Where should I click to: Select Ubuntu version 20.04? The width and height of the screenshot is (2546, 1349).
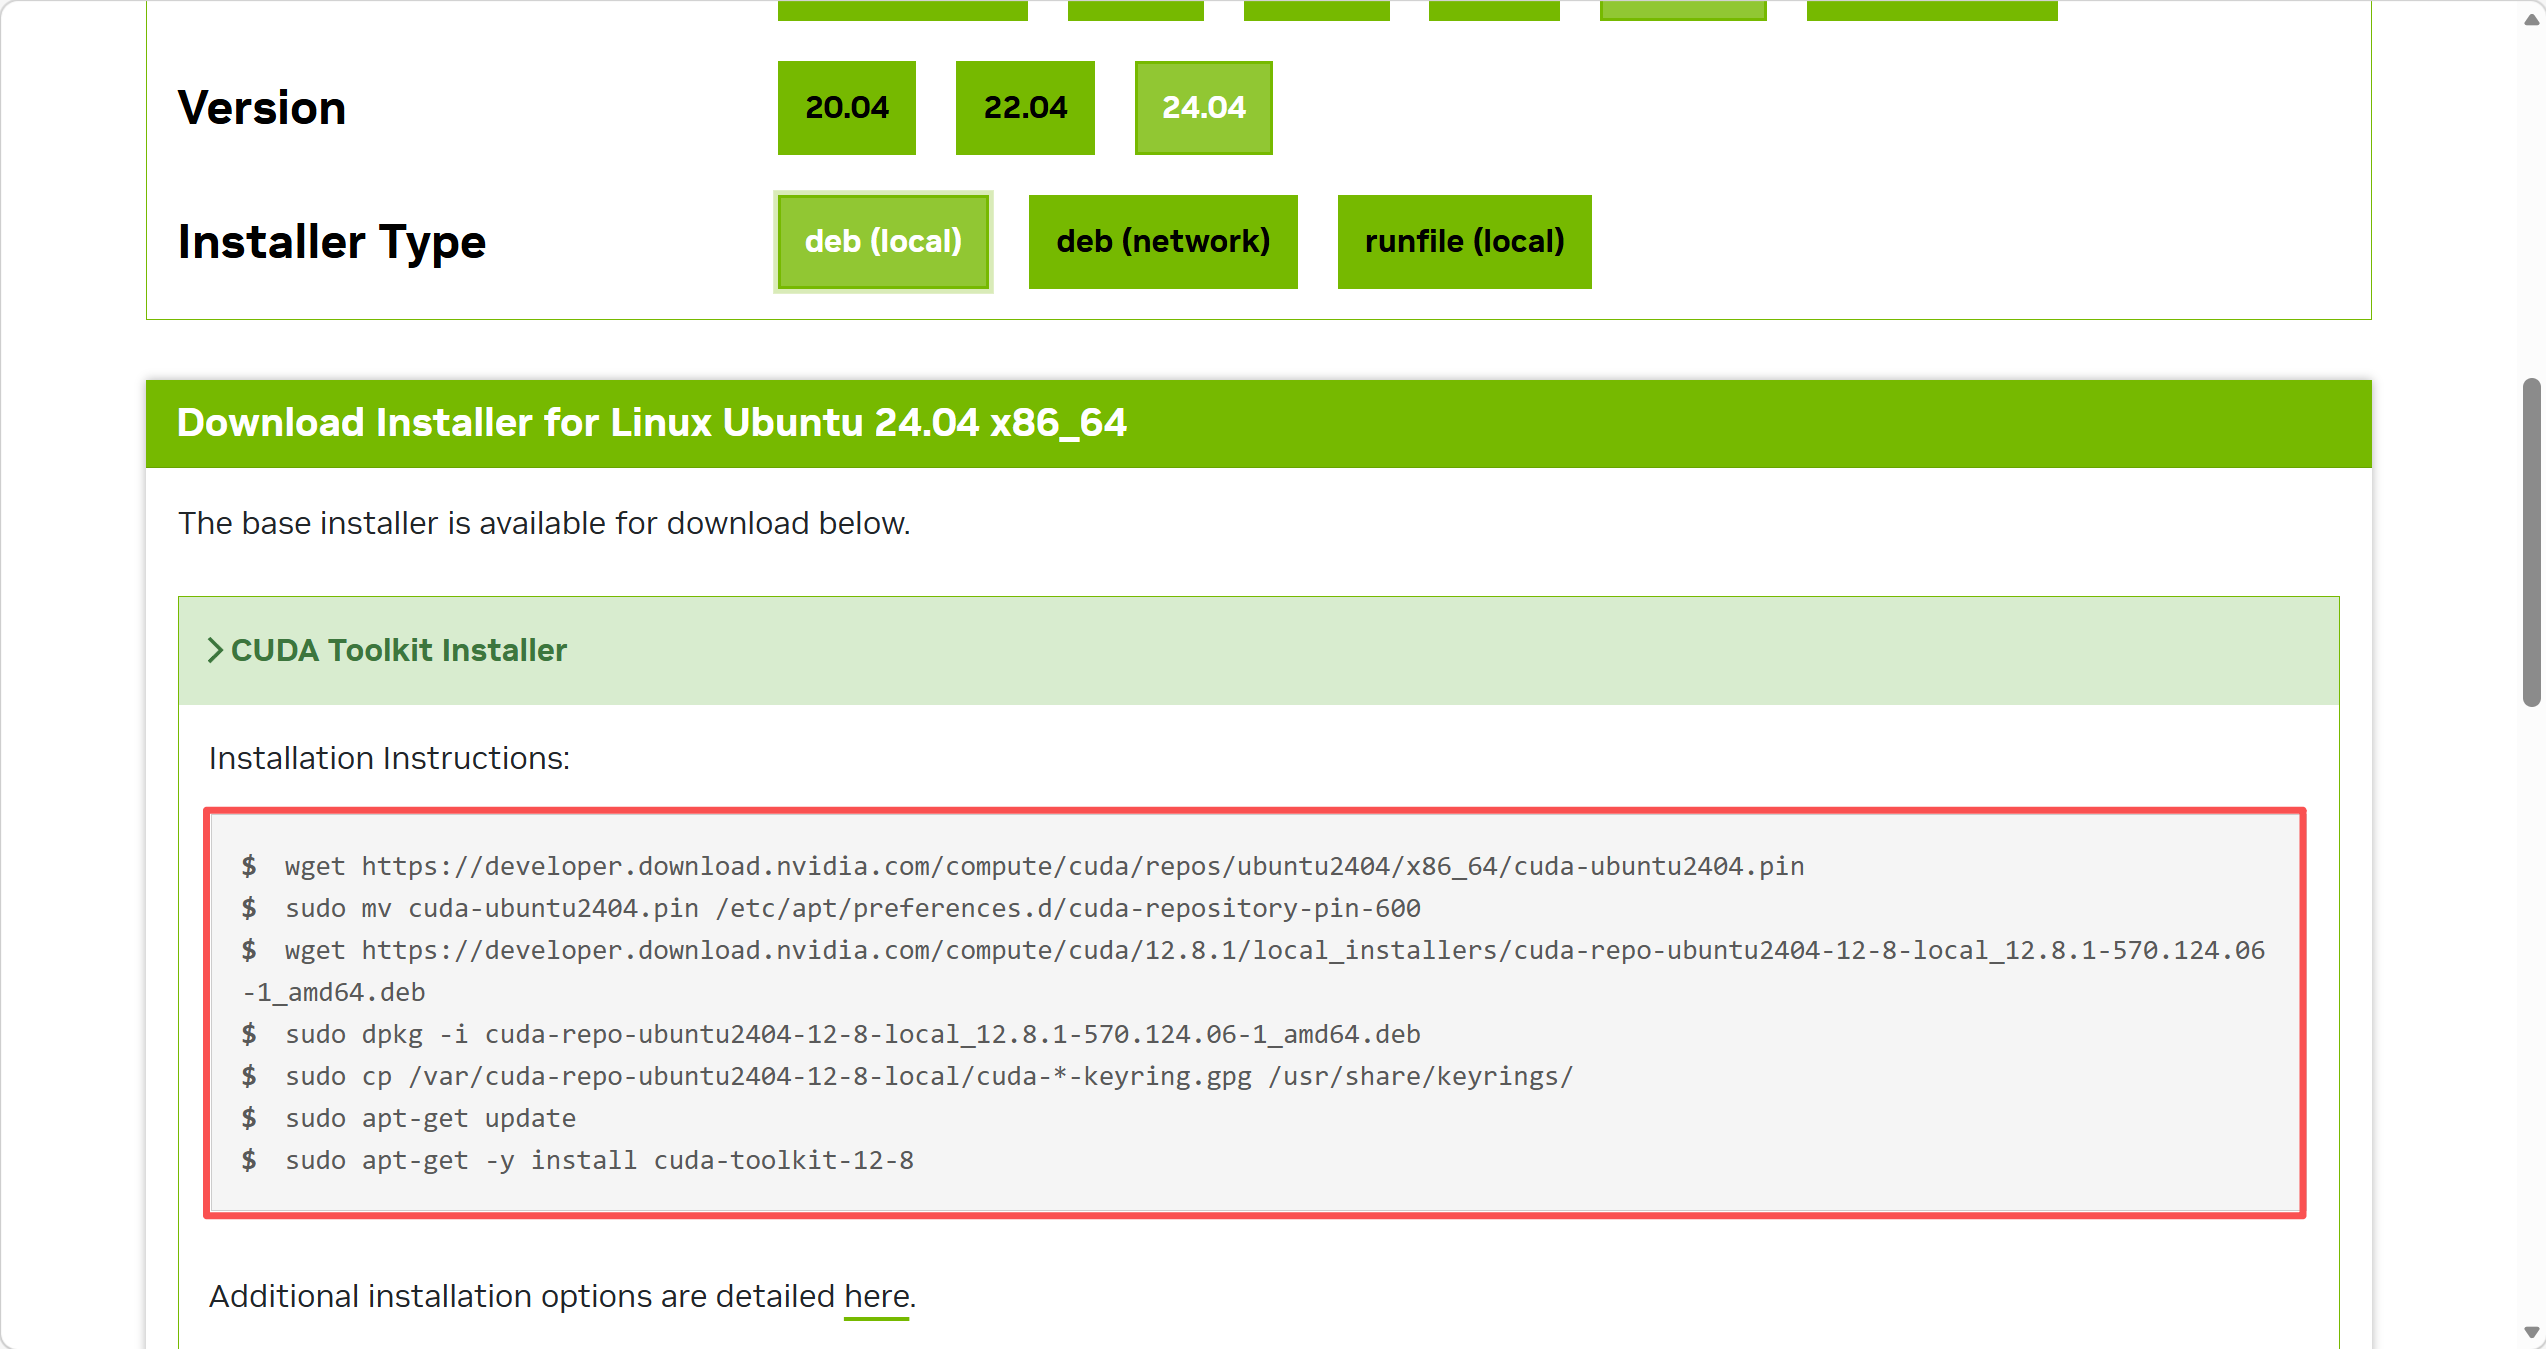click(x=846, y=108)
